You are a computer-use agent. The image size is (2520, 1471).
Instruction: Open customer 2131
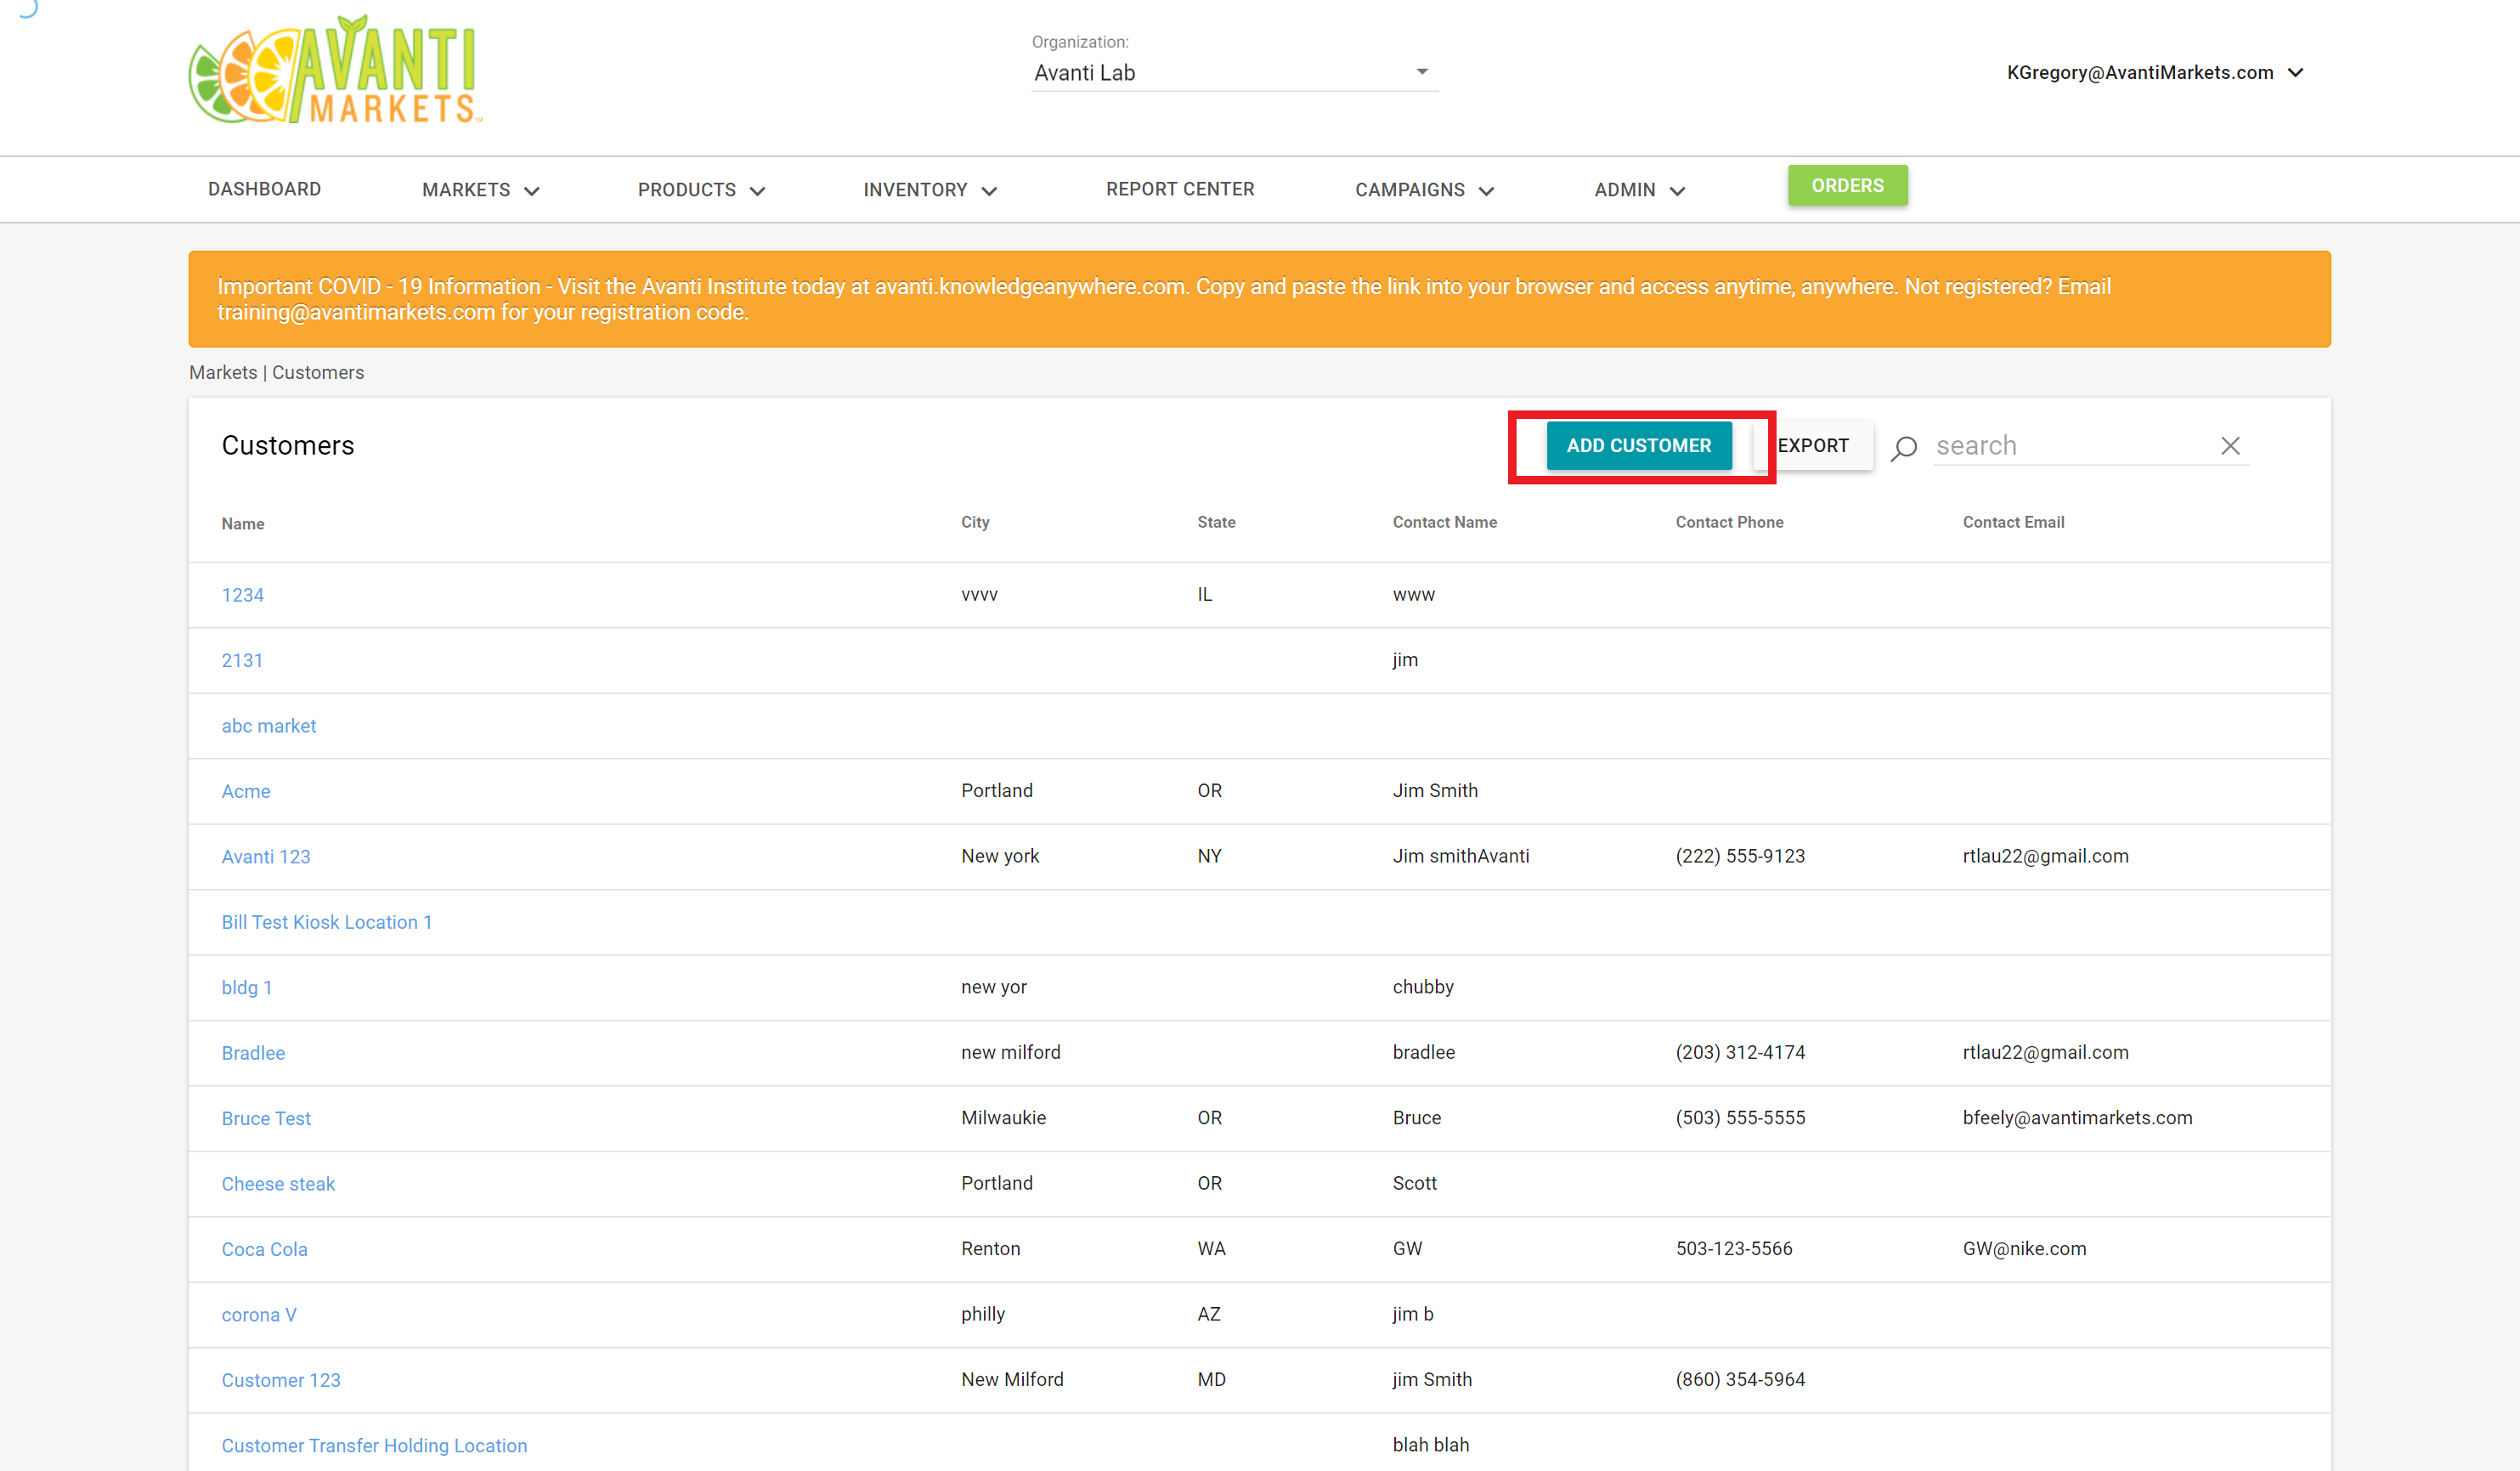coord(242,661)
